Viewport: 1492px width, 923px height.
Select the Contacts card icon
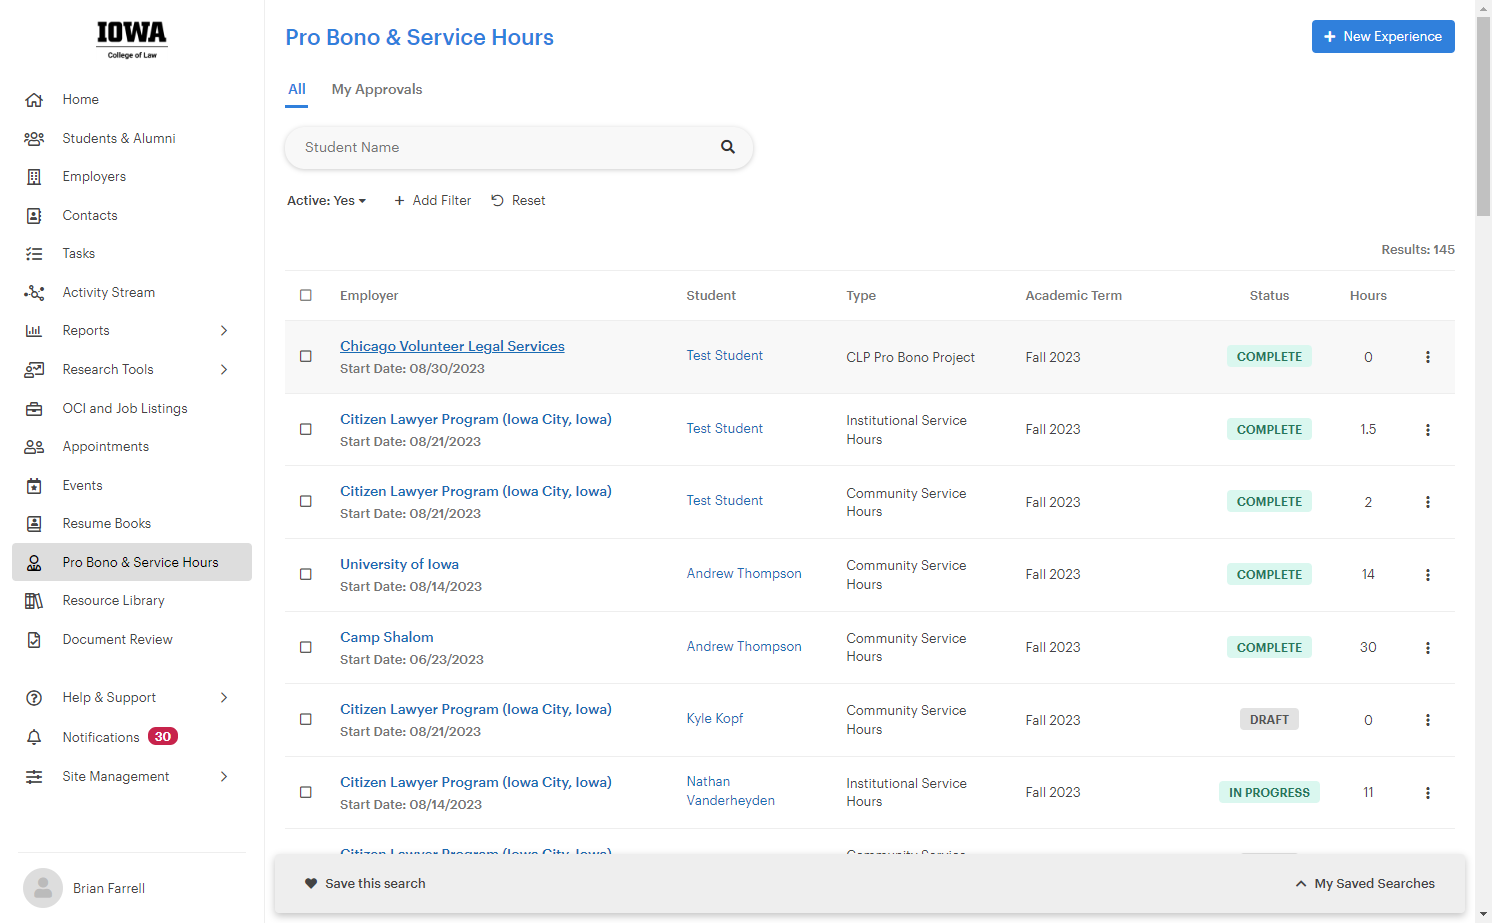pyautogui.click(x=34, y=216)
